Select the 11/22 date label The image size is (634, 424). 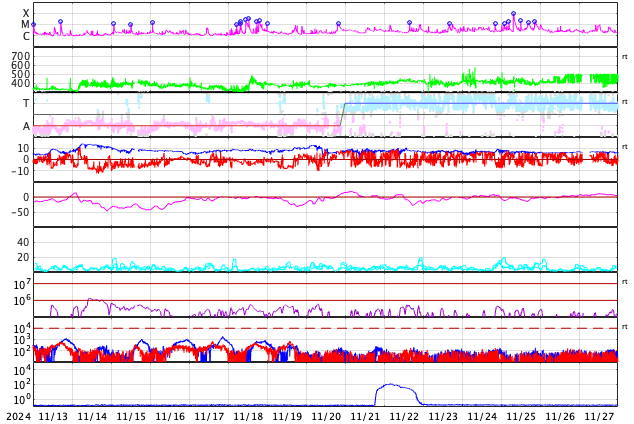[x=404, y=416]
